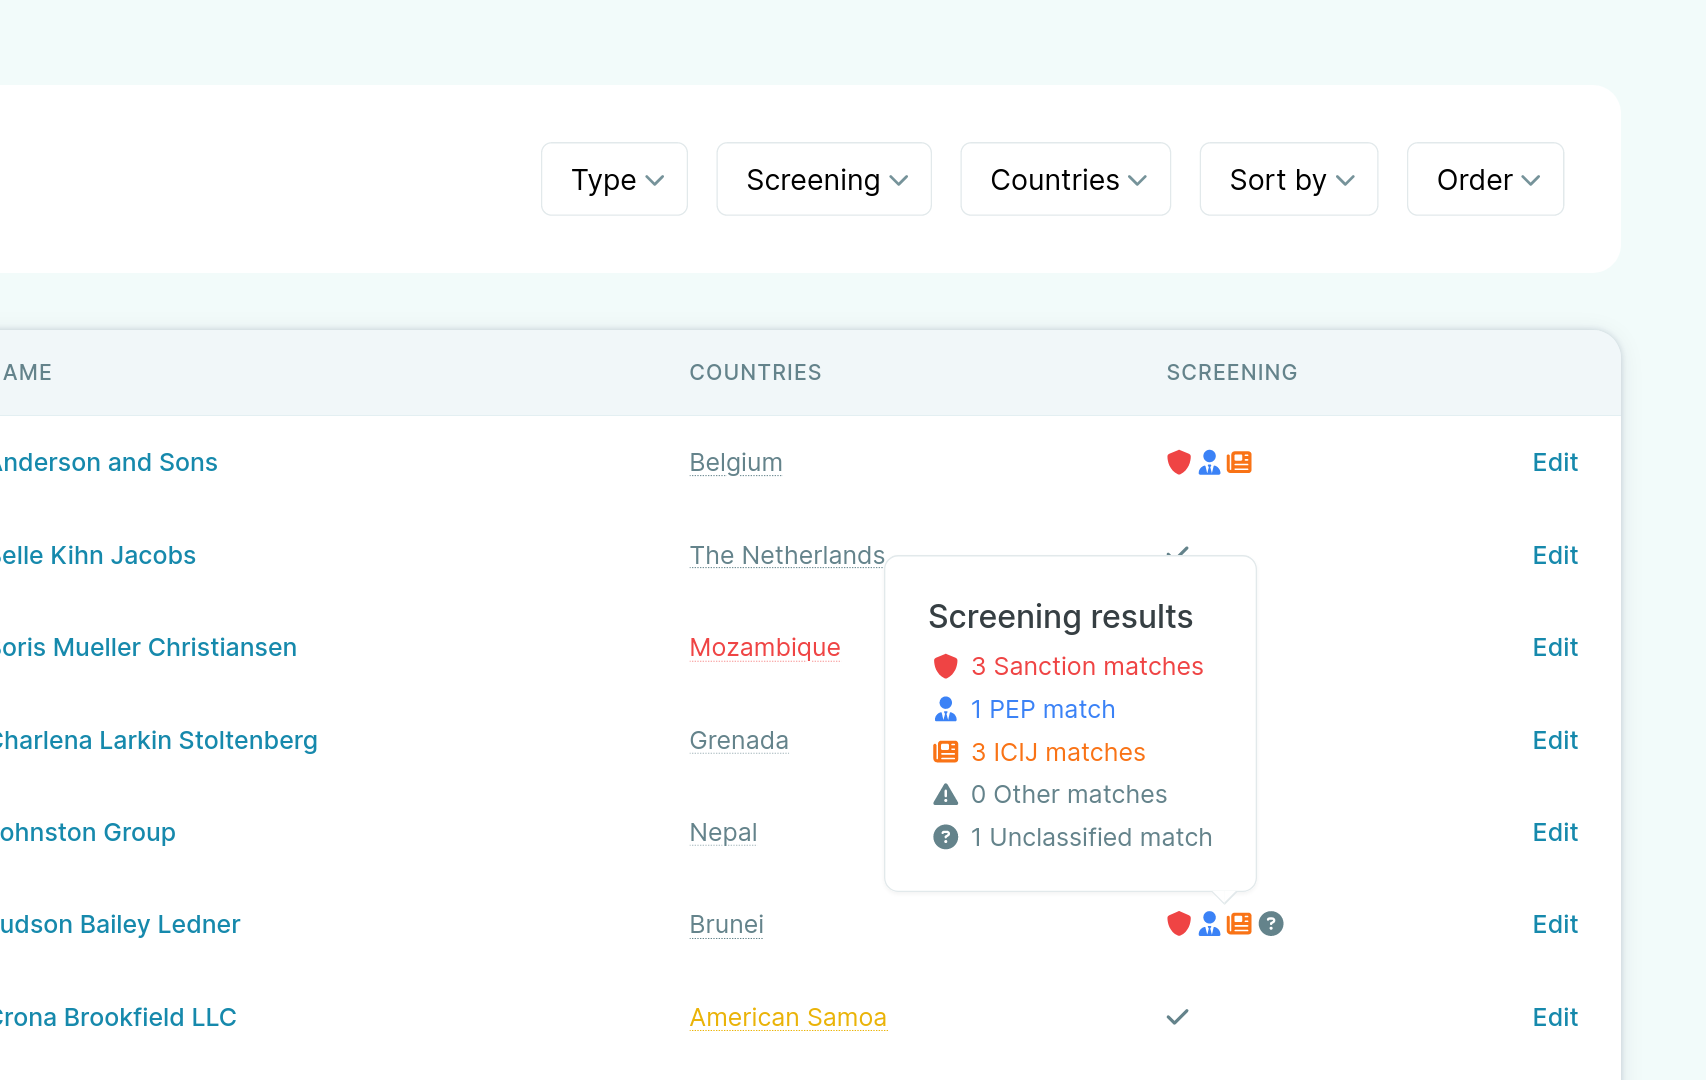The height and width of the screenshot is (1080, 1706).
Task: Select the PEP icon on Hudson Bailey Ledner row
Action: pyautogui.click(x=1209, y=923)
